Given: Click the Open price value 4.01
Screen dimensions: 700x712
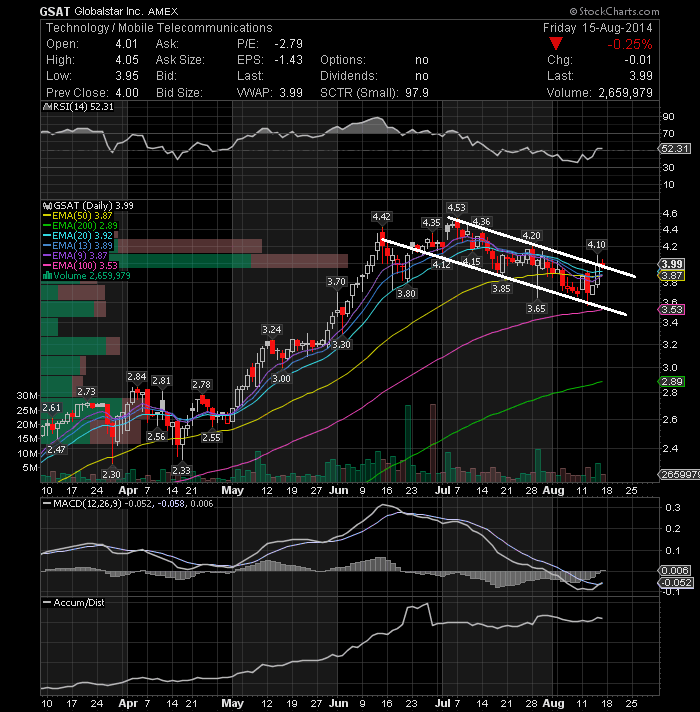Looking at the screenshot, I should pos(126,44).
